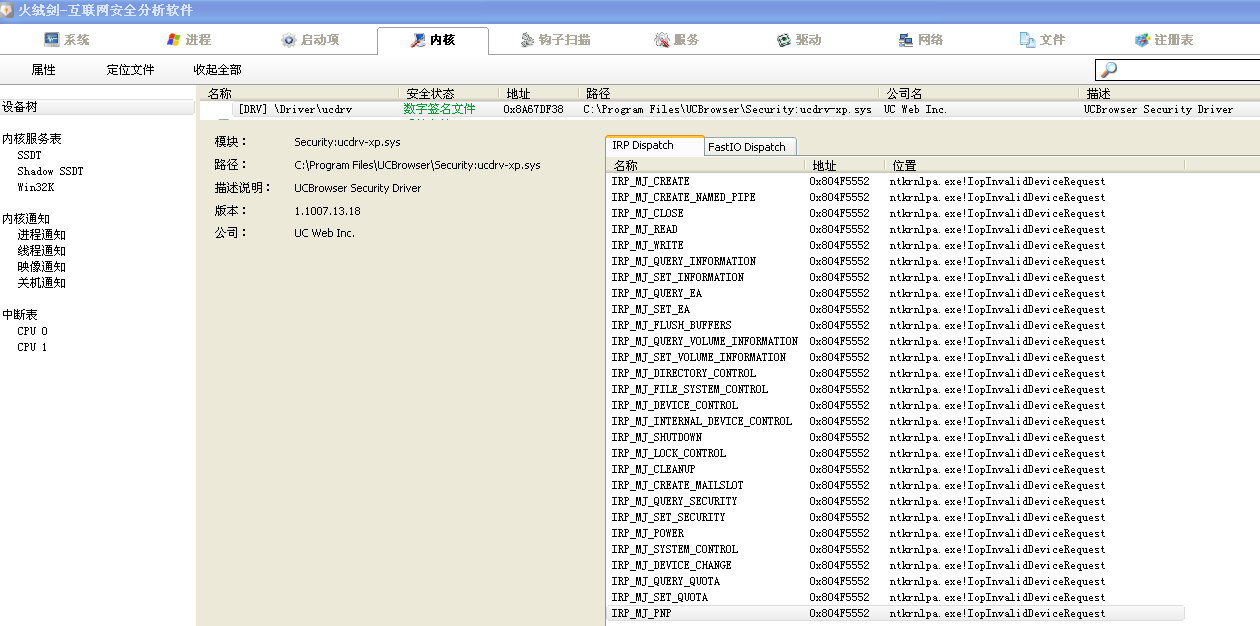Select the IRP_MJ_INTERNAL_DEVICE_CONTROL row
Viewport: 1260px width, 626px height.
click(x=895, y=421)
